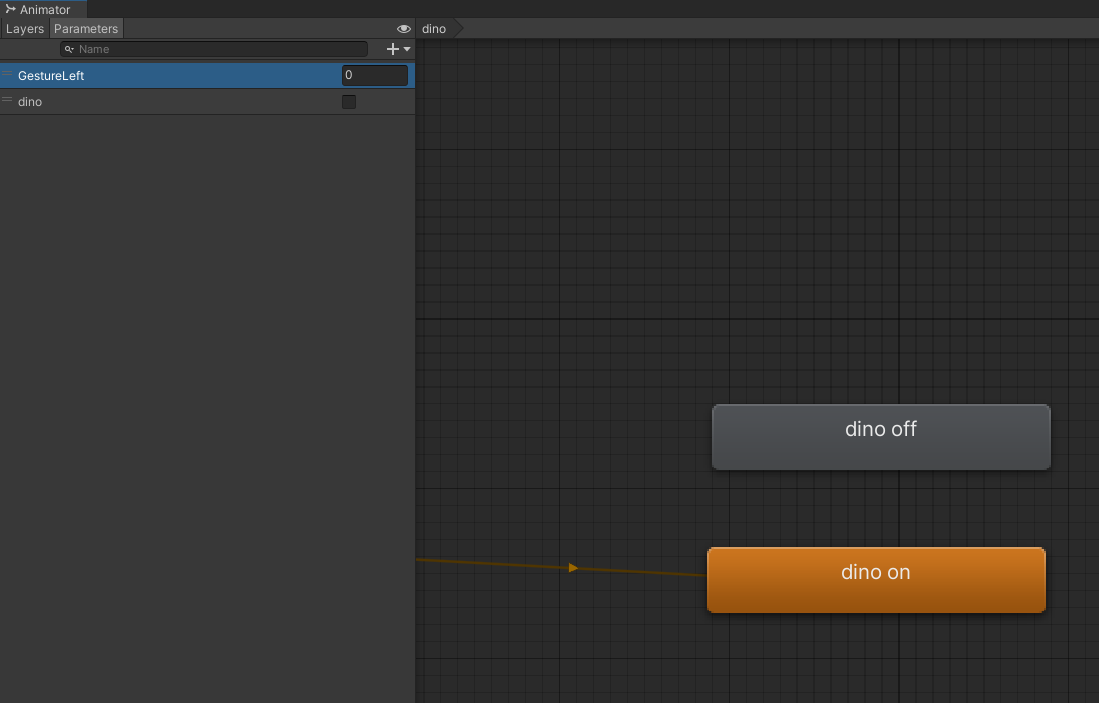Select the dino on state node

876,580
